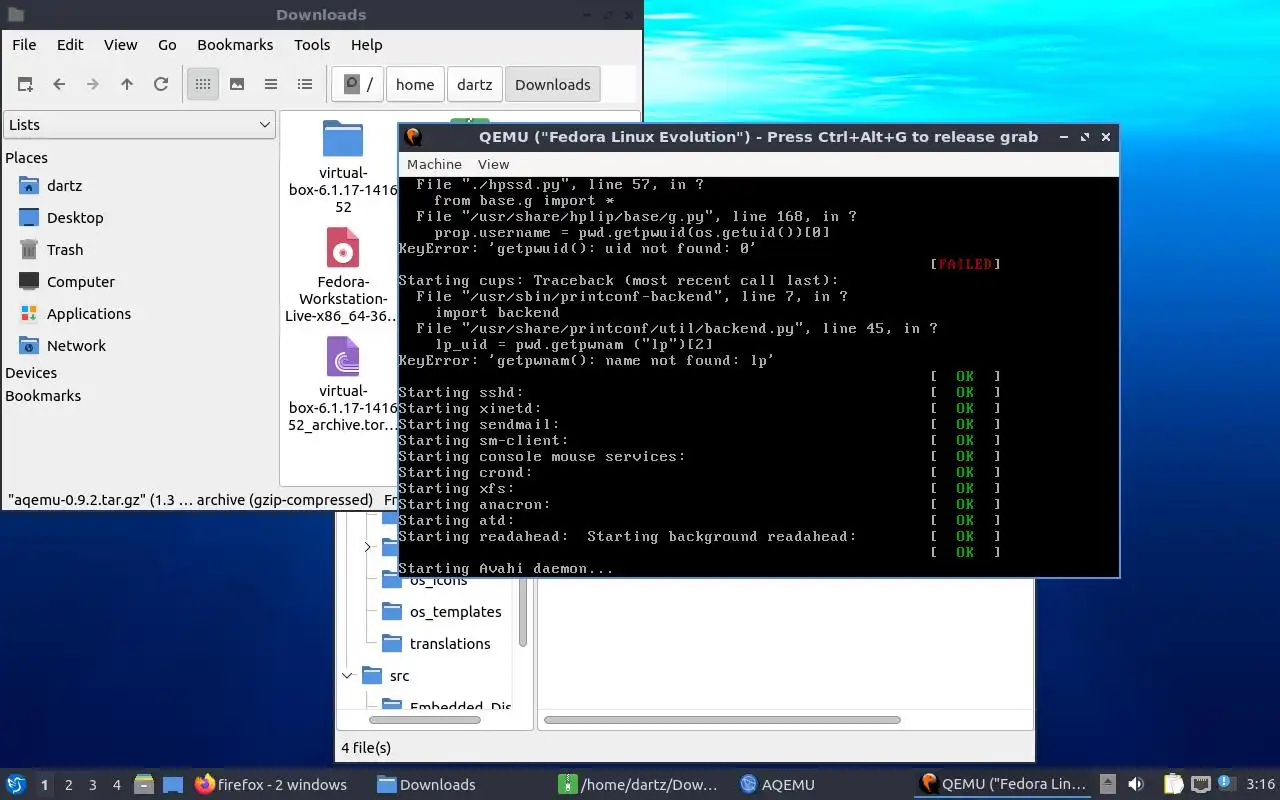Viewport: 1280px width, 800px height.
Task: Open the Tools menu
Action: tap(312, 45)
